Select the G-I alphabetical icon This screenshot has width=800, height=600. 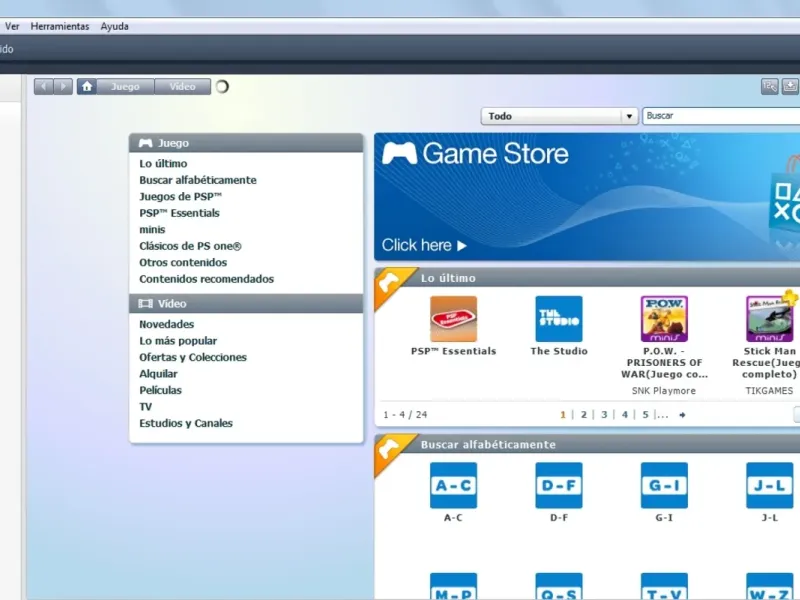(664, 485)
